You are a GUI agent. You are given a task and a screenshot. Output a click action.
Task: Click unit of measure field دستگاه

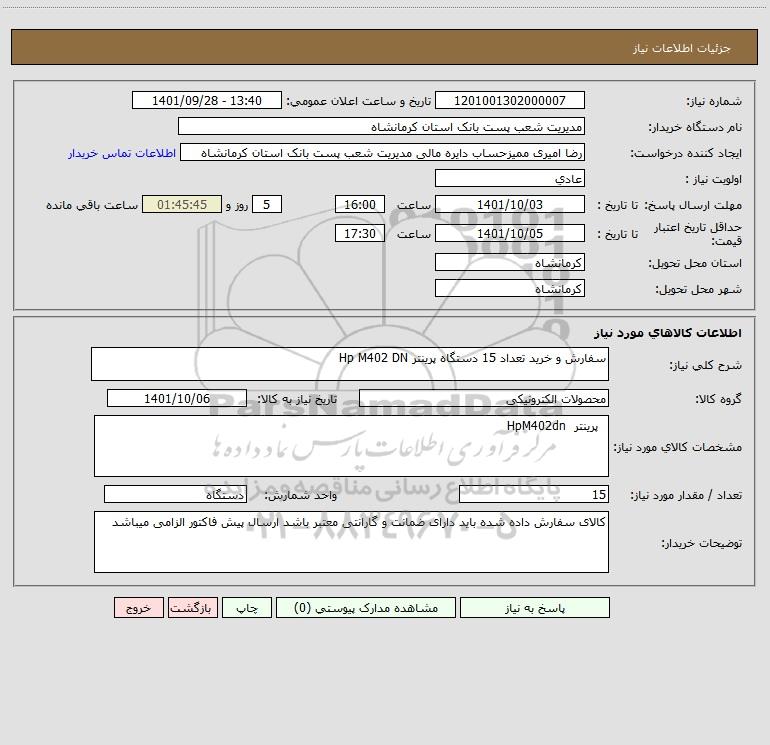pos(175,494)
